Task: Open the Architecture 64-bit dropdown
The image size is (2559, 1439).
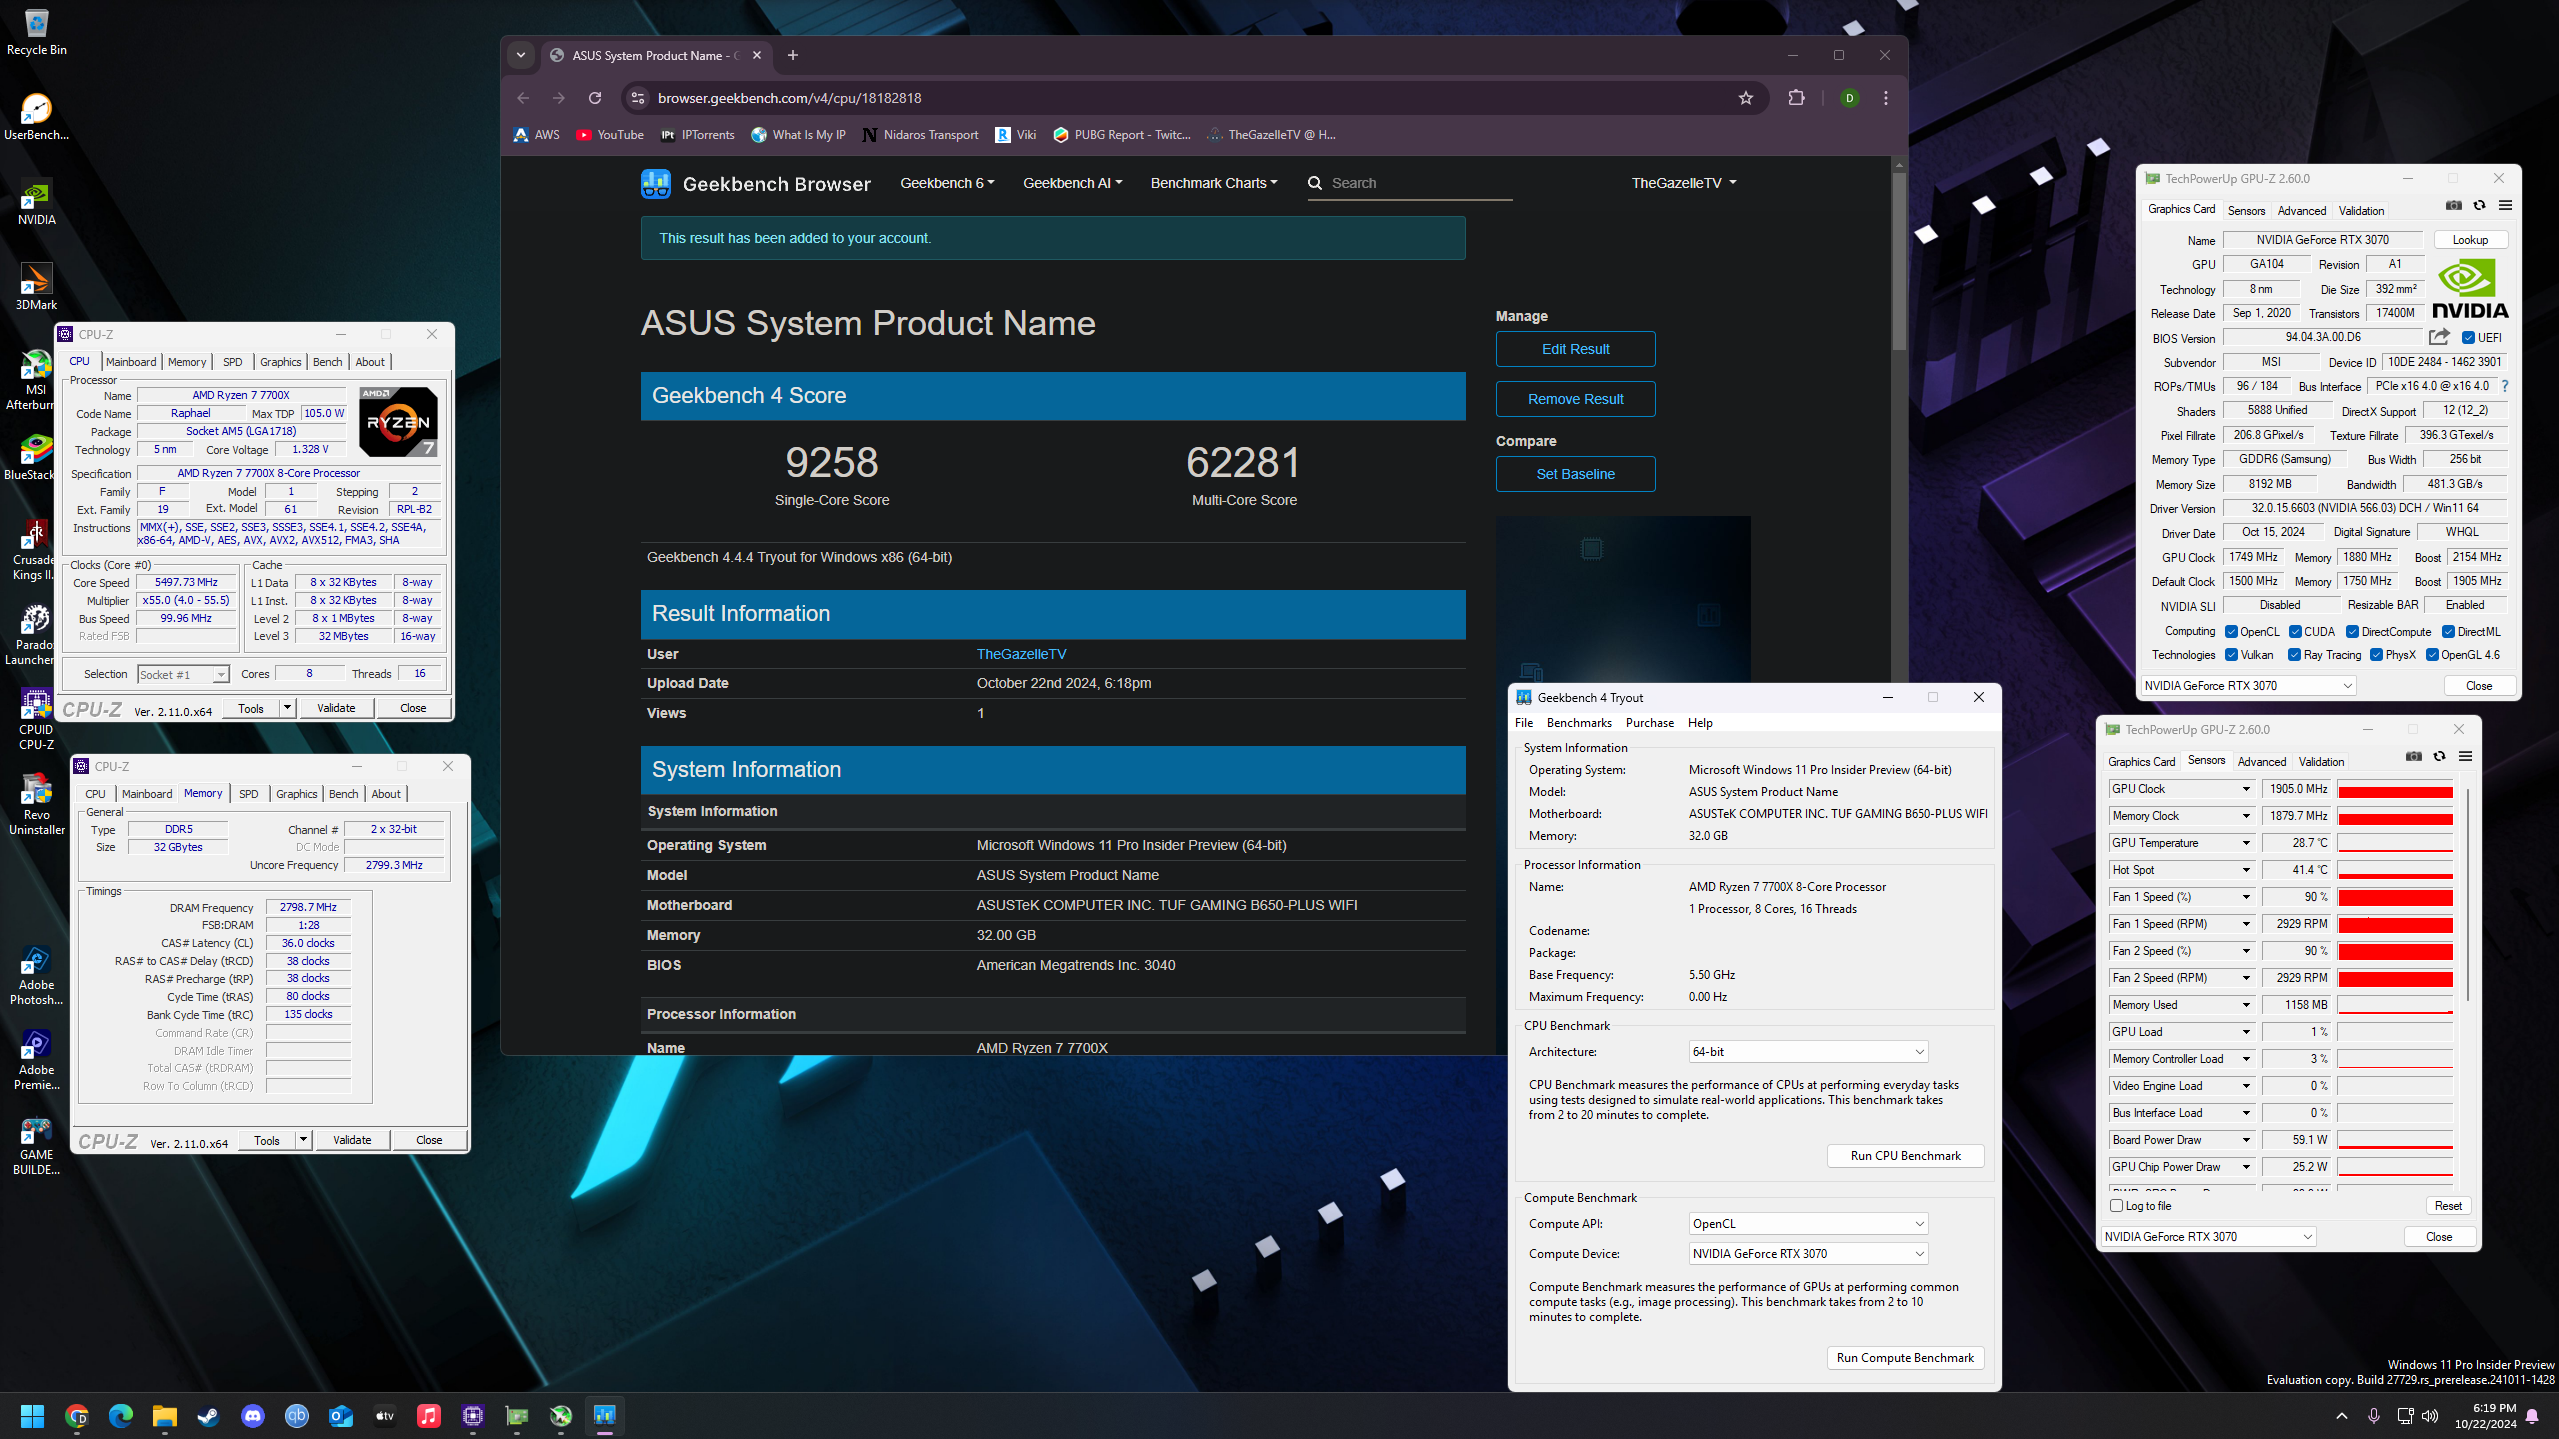Action: pyautogui.click(x=1808, y=1052)
